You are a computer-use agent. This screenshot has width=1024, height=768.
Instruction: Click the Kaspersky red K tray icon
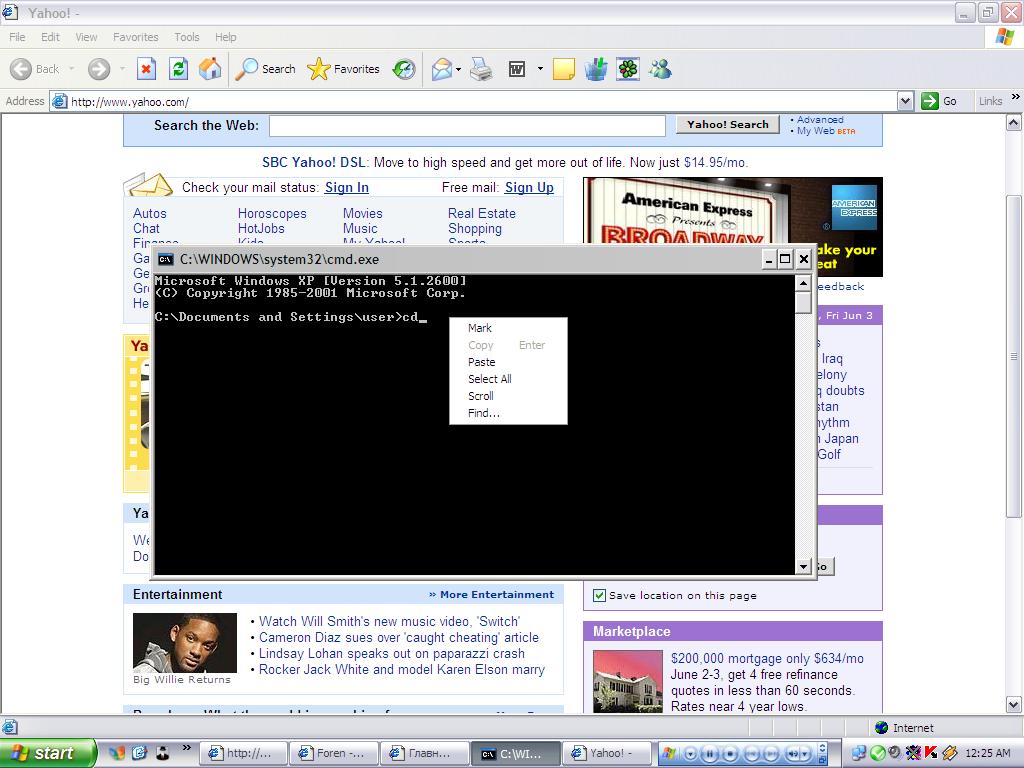[931, 752]
